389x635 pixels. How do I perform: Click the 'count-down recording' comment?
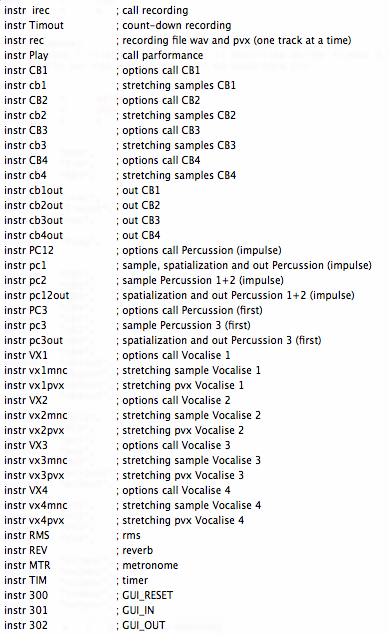(176, 25)
